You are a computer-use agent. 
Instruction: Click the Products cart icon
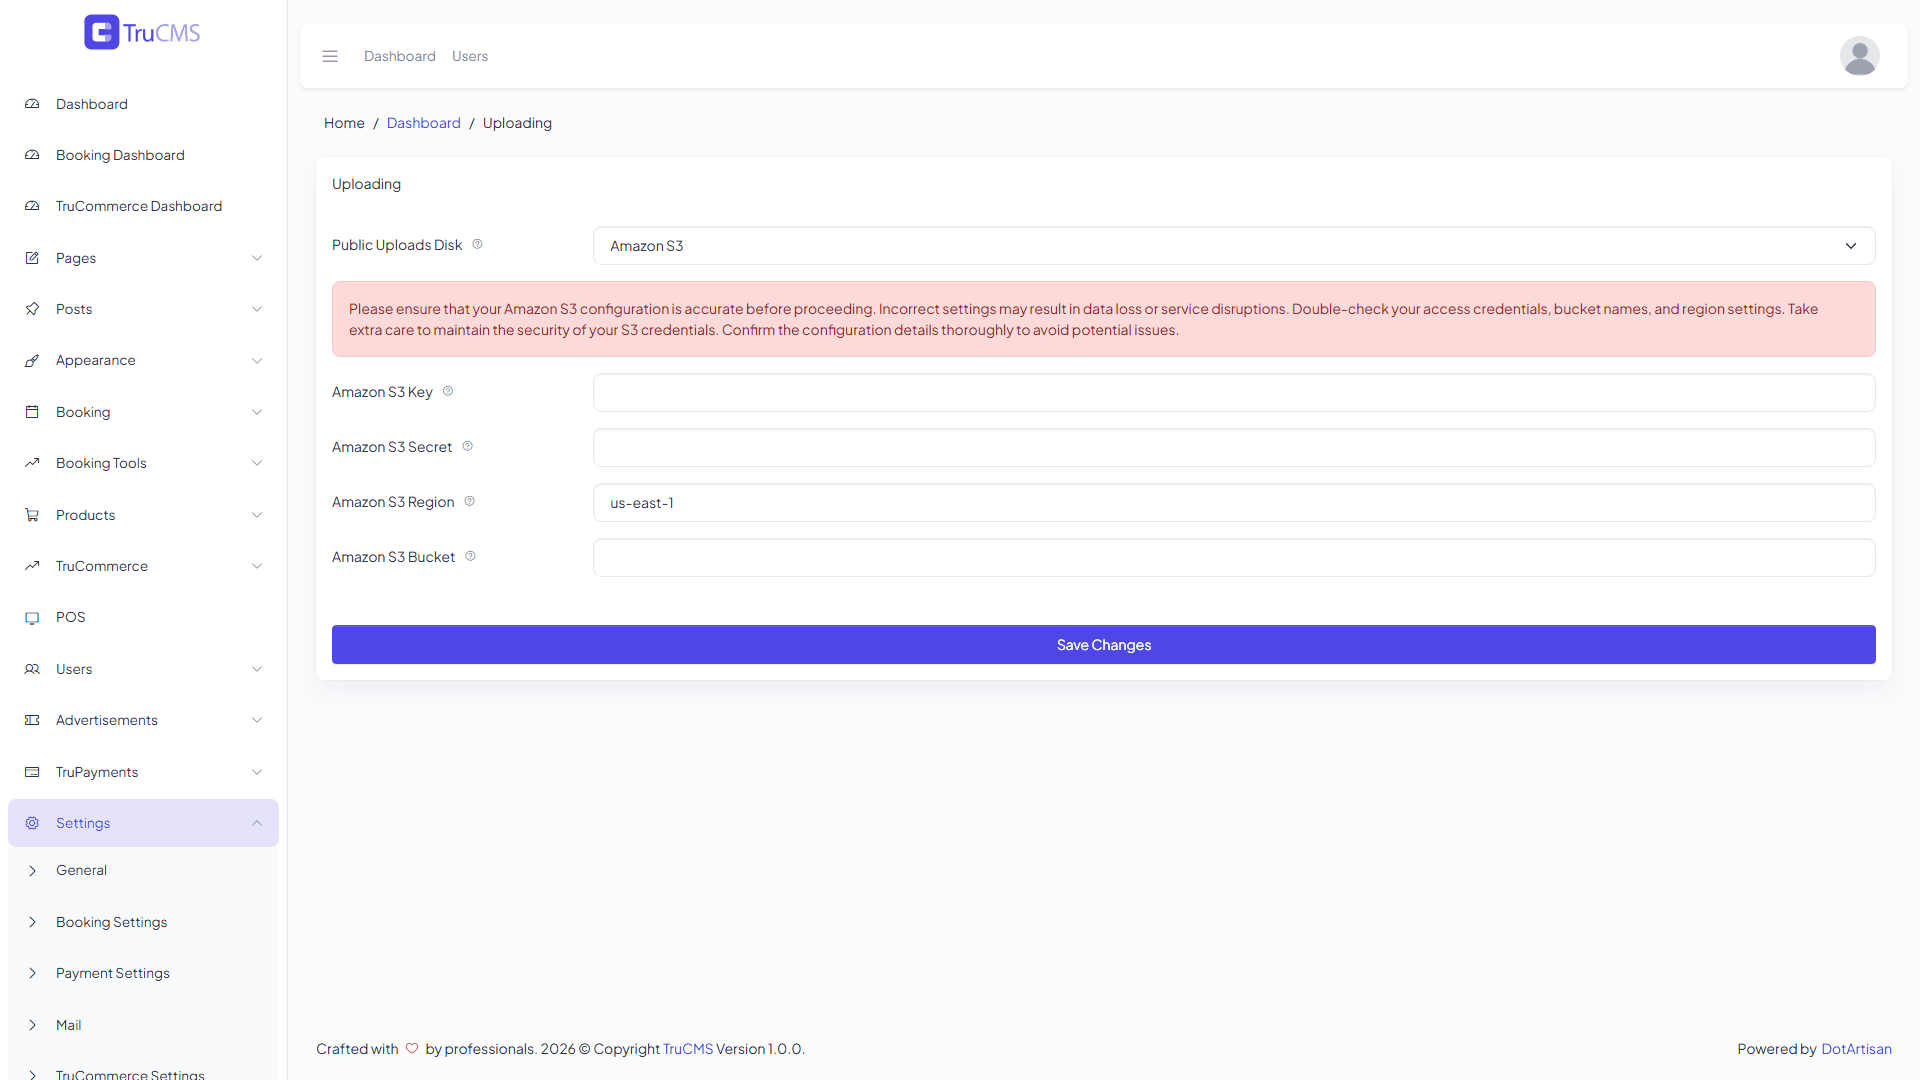32,515
